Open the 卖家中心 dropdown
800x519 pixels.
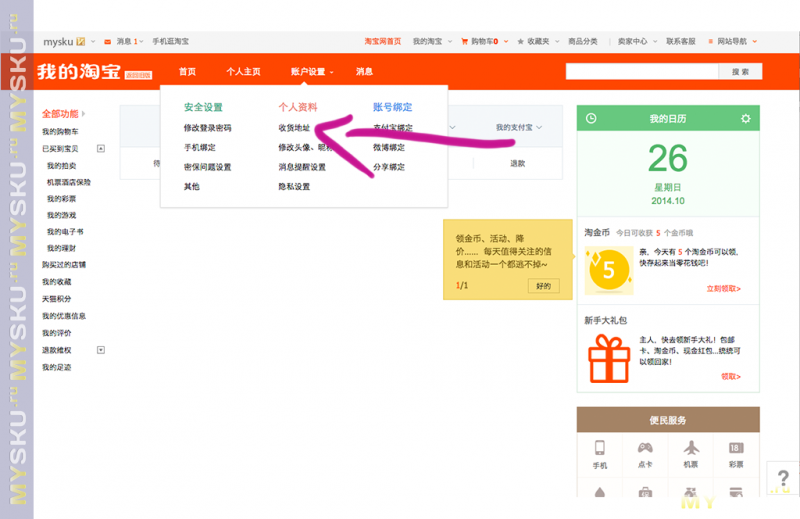[637, 41]
